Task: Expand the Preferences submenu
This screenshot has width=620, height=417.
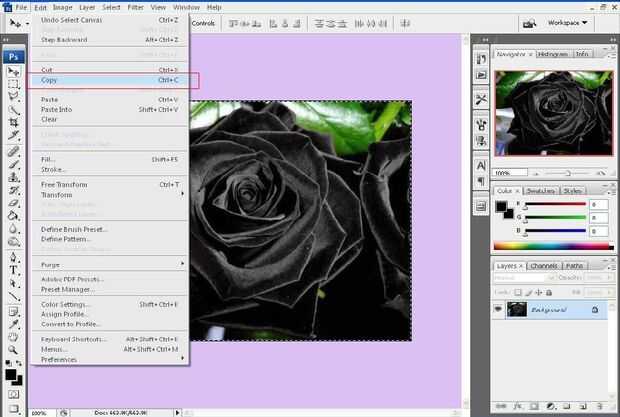Action: pos(110,359)
